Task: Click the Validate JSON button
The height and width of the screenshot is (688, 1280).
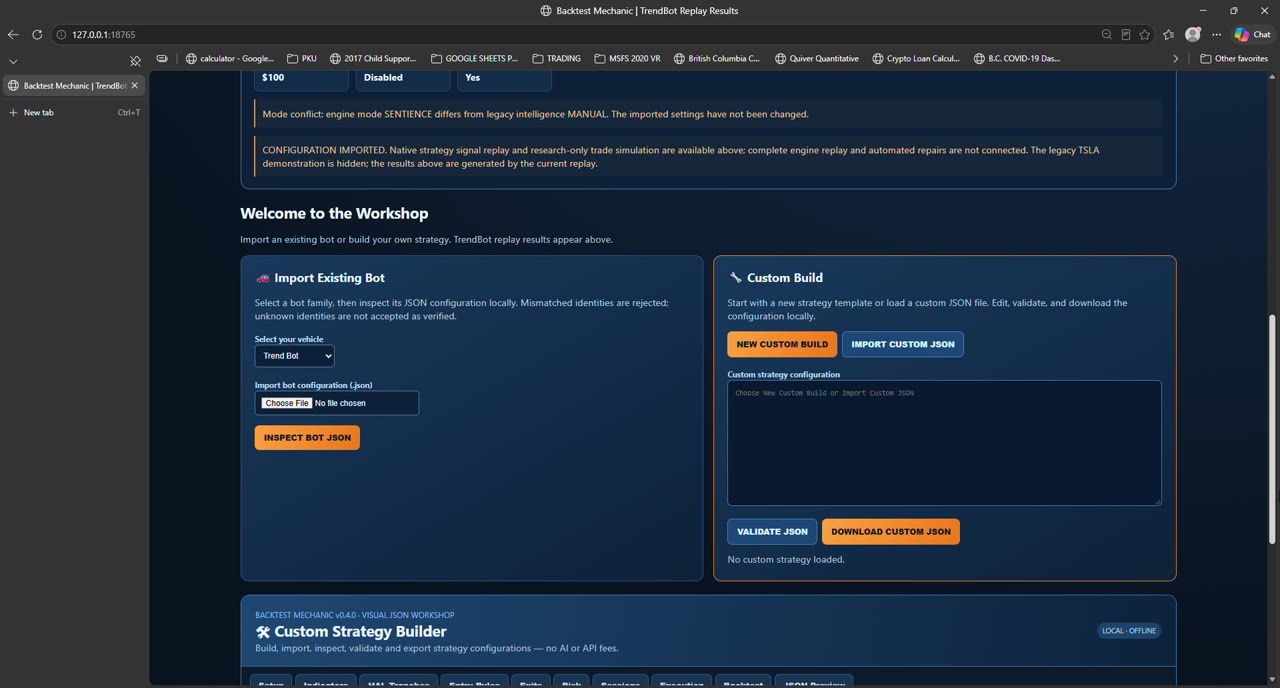Action: click(x=772, y=532)
